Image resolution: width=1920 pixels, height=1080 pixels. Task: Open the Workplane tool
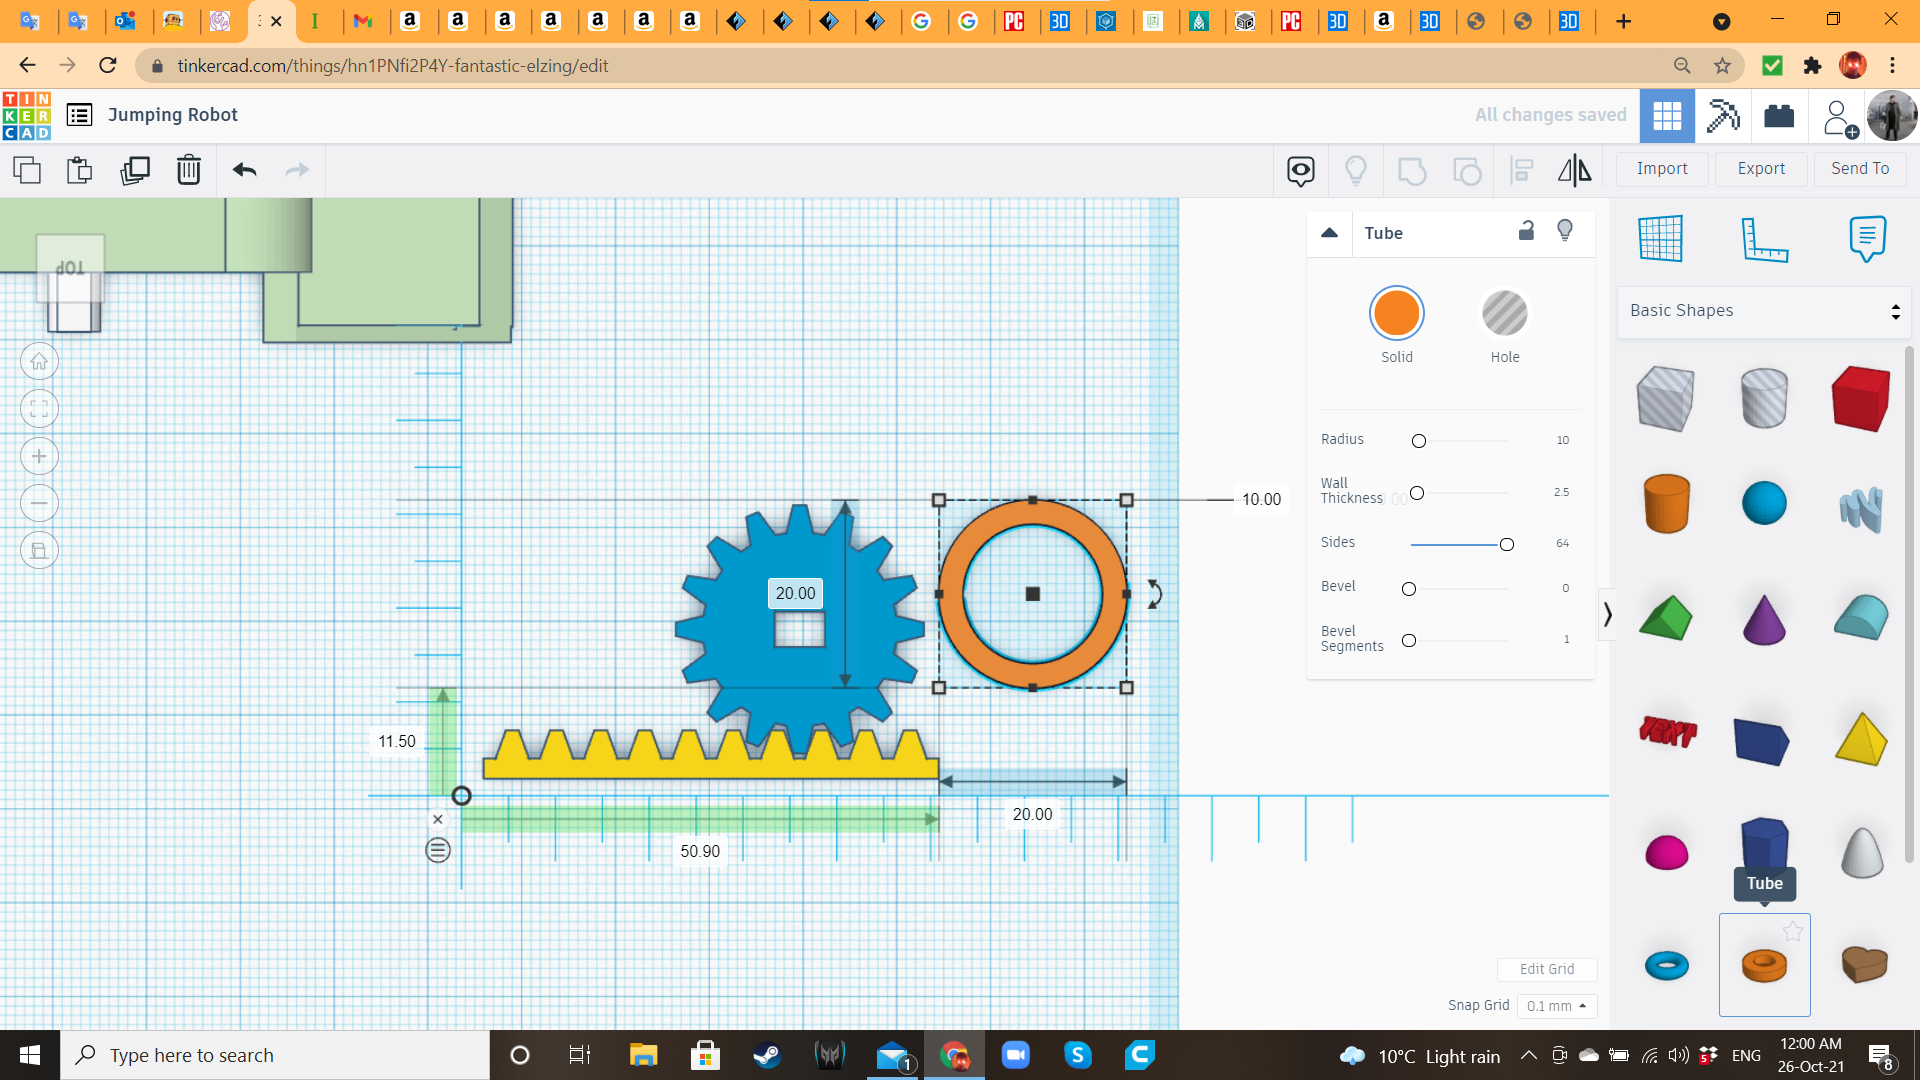(1660, 239)
